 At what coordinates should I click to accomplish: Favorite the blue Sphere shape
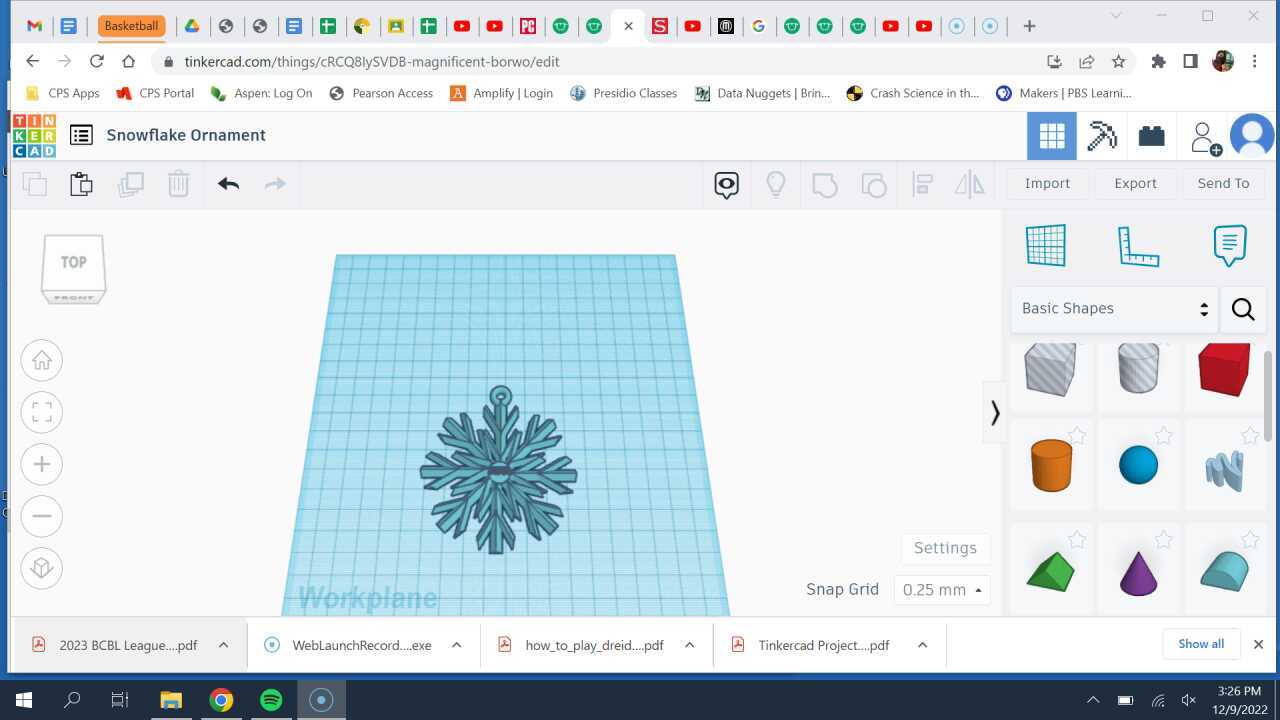pos(1163,436)
